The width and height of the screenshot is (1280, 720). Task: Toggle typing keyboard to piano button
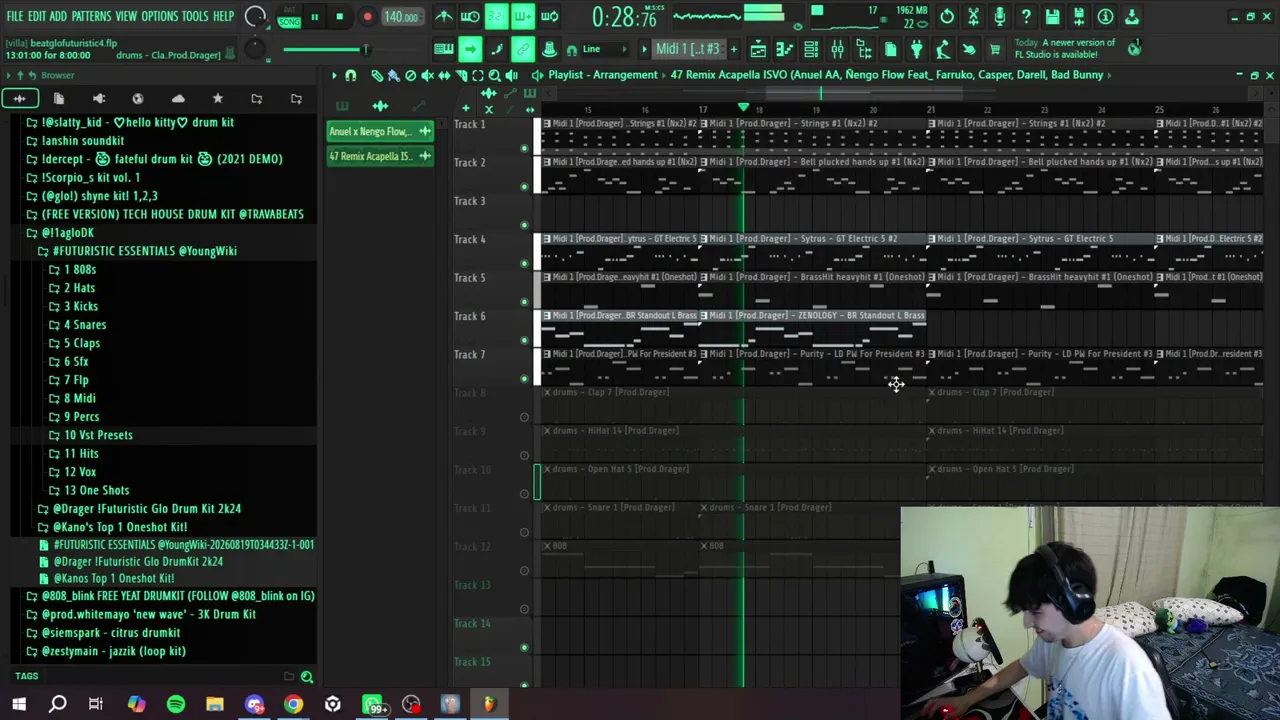[443, 49]
